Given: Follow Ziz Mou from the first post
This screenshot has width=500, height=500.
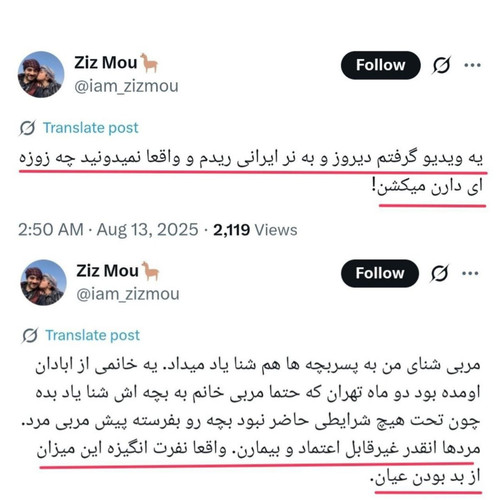Looking at the screenshot, I should (x=381, y=65).
